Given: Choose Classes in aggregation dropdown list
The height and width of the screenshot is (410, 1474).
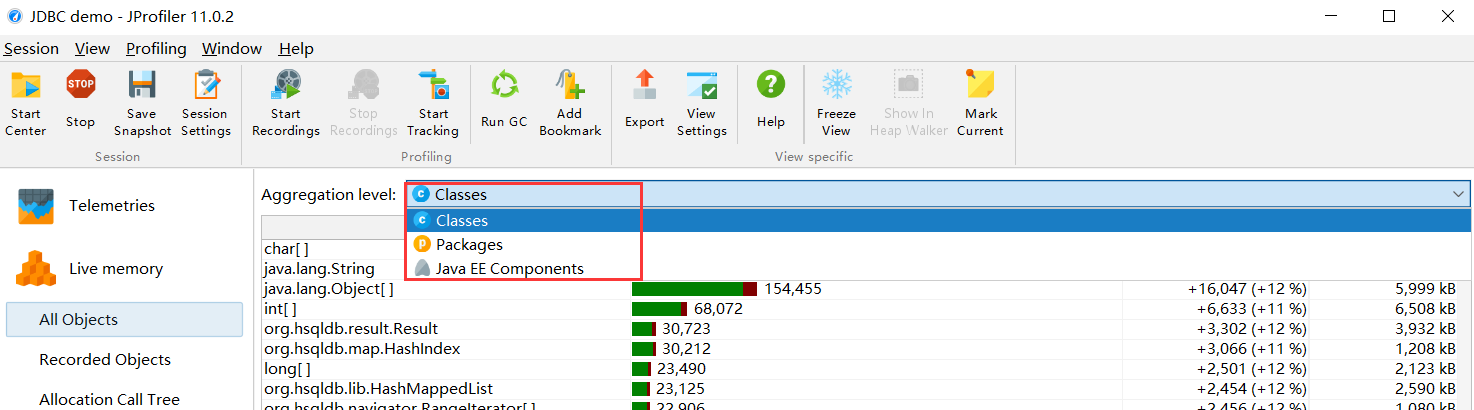Looking at the screenshot, I should click(937, 220).
